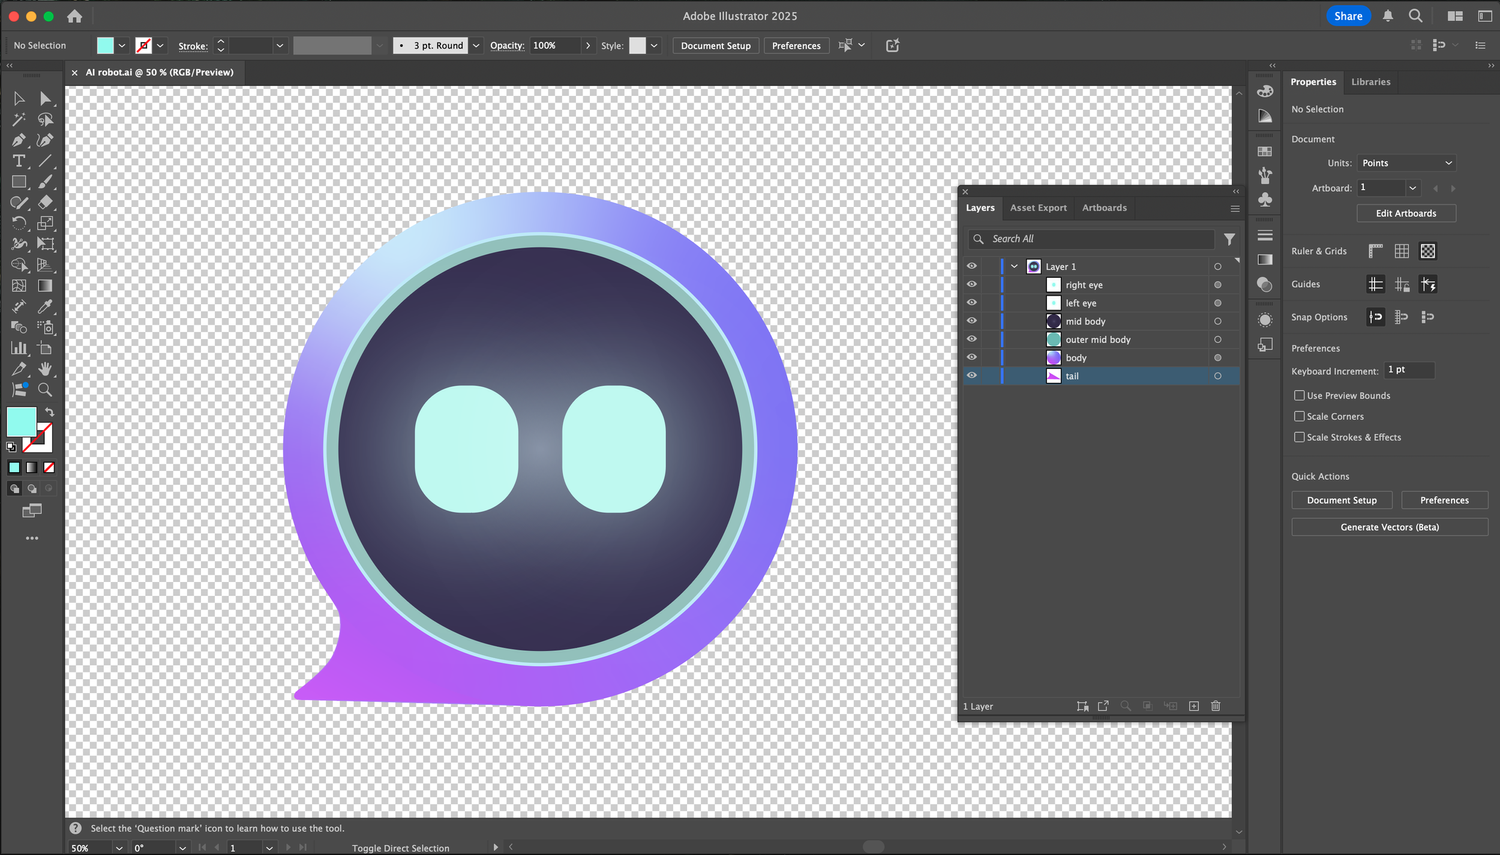This screenshot has width=1500, height=855.
Task: Select the Magic Wand tool
Action: pyautogui.click(x=19, y=119)
